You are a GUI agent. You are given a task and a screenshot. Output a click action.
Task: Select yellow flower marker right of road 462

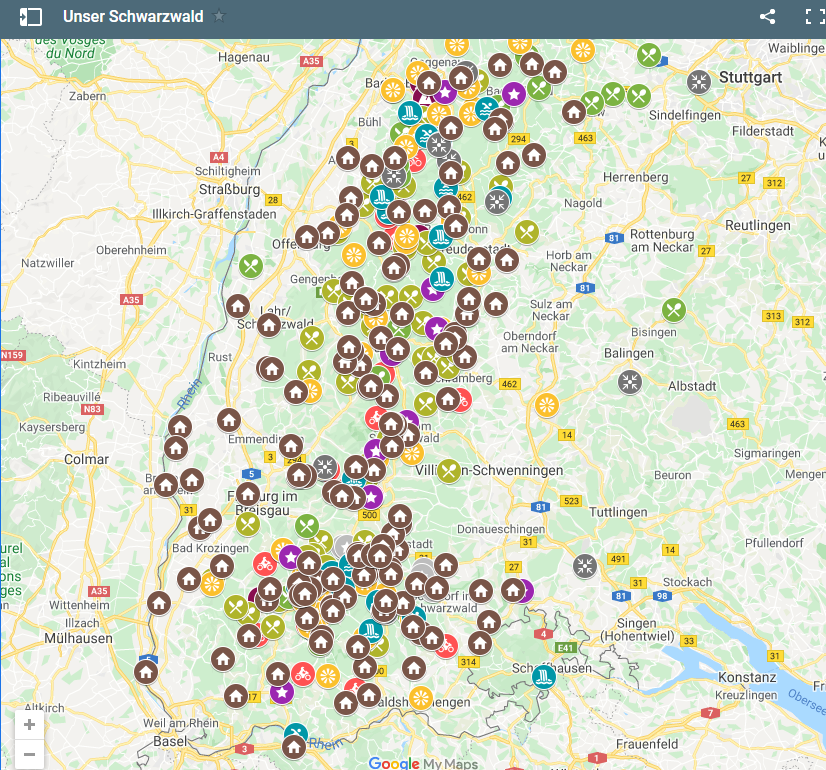[x=547, y=405]
